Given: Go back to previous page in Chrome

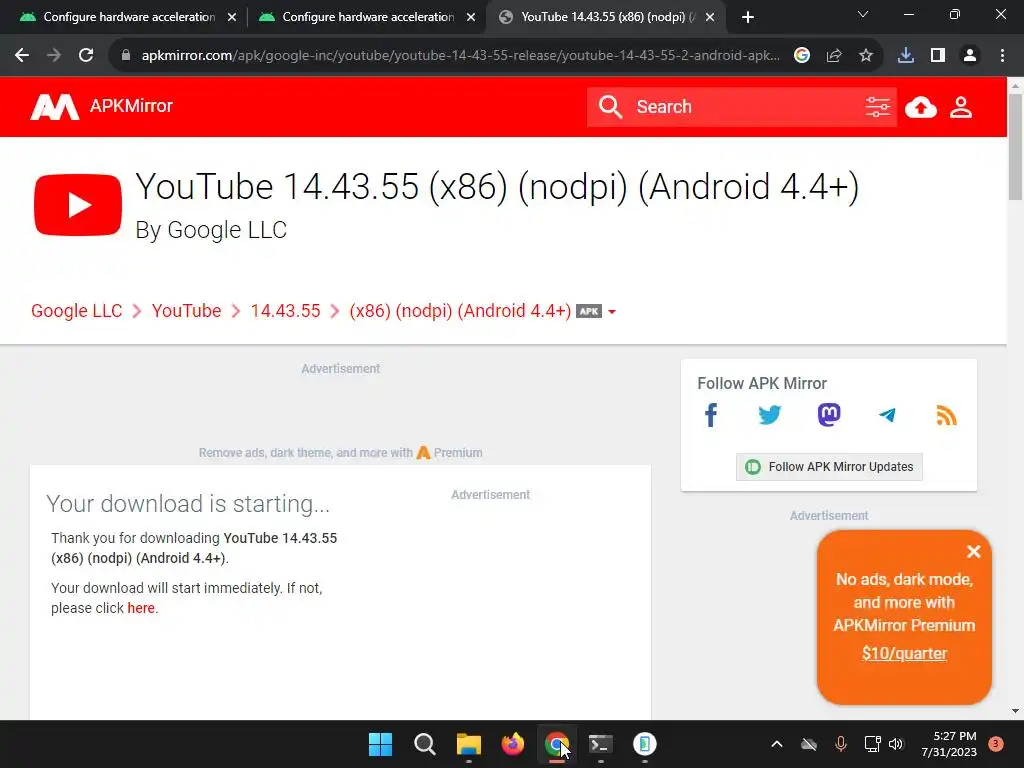Looking at the screenshot, I should click(x=22, y=56).
